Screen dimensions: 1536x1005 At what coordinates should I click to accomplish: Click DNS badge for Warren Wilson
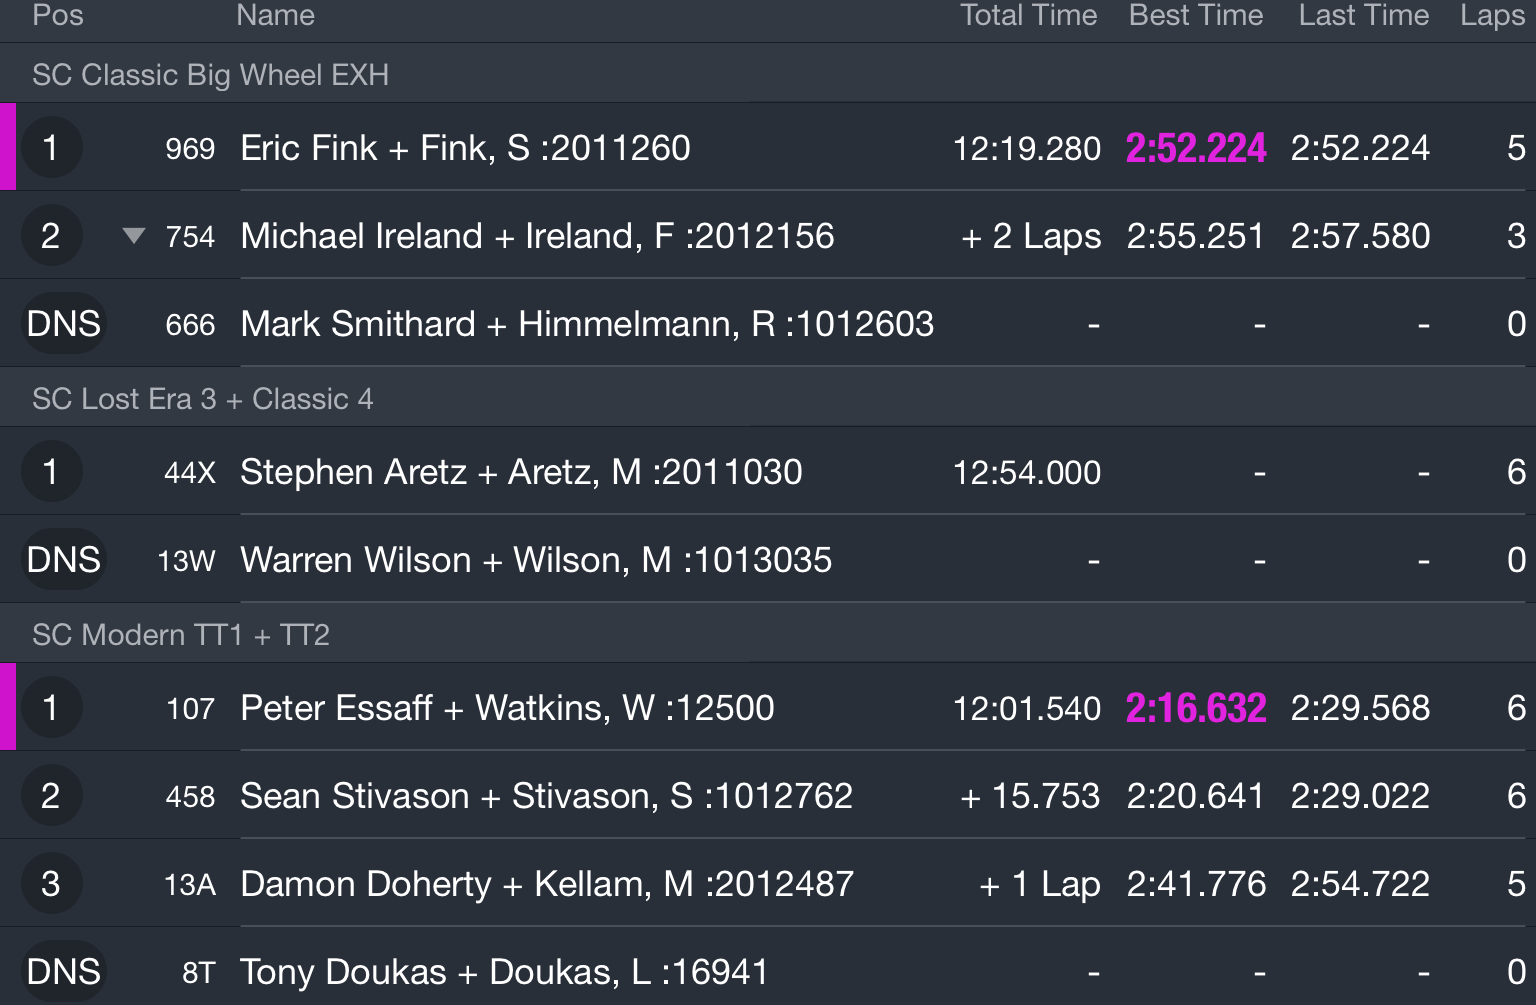[x=64, y=560]
